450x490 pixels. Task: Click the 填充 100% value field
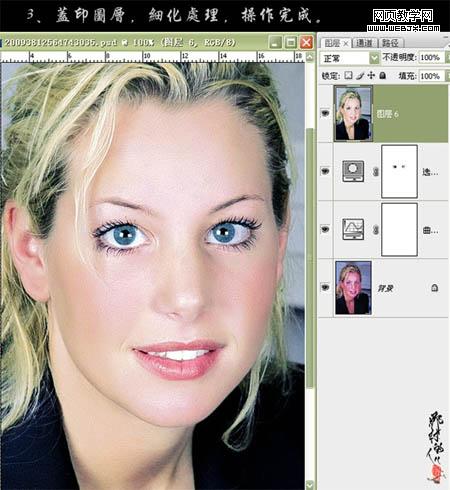pyautogui.click(x=432, y=76)
